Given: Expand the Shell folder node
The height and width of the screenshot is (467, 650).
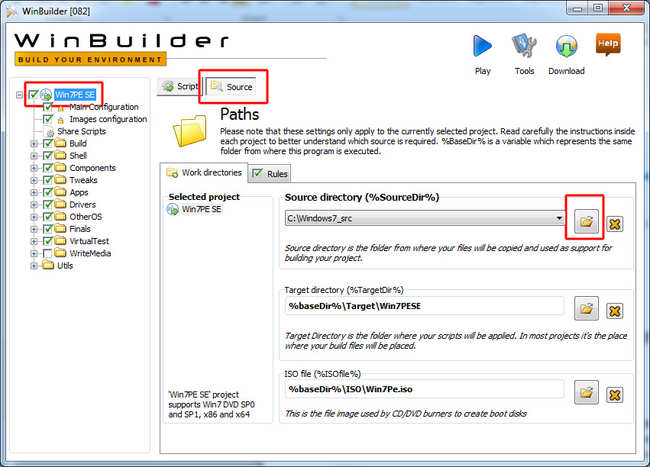Looking at the screenshot, I should click(x=34, y=156).
